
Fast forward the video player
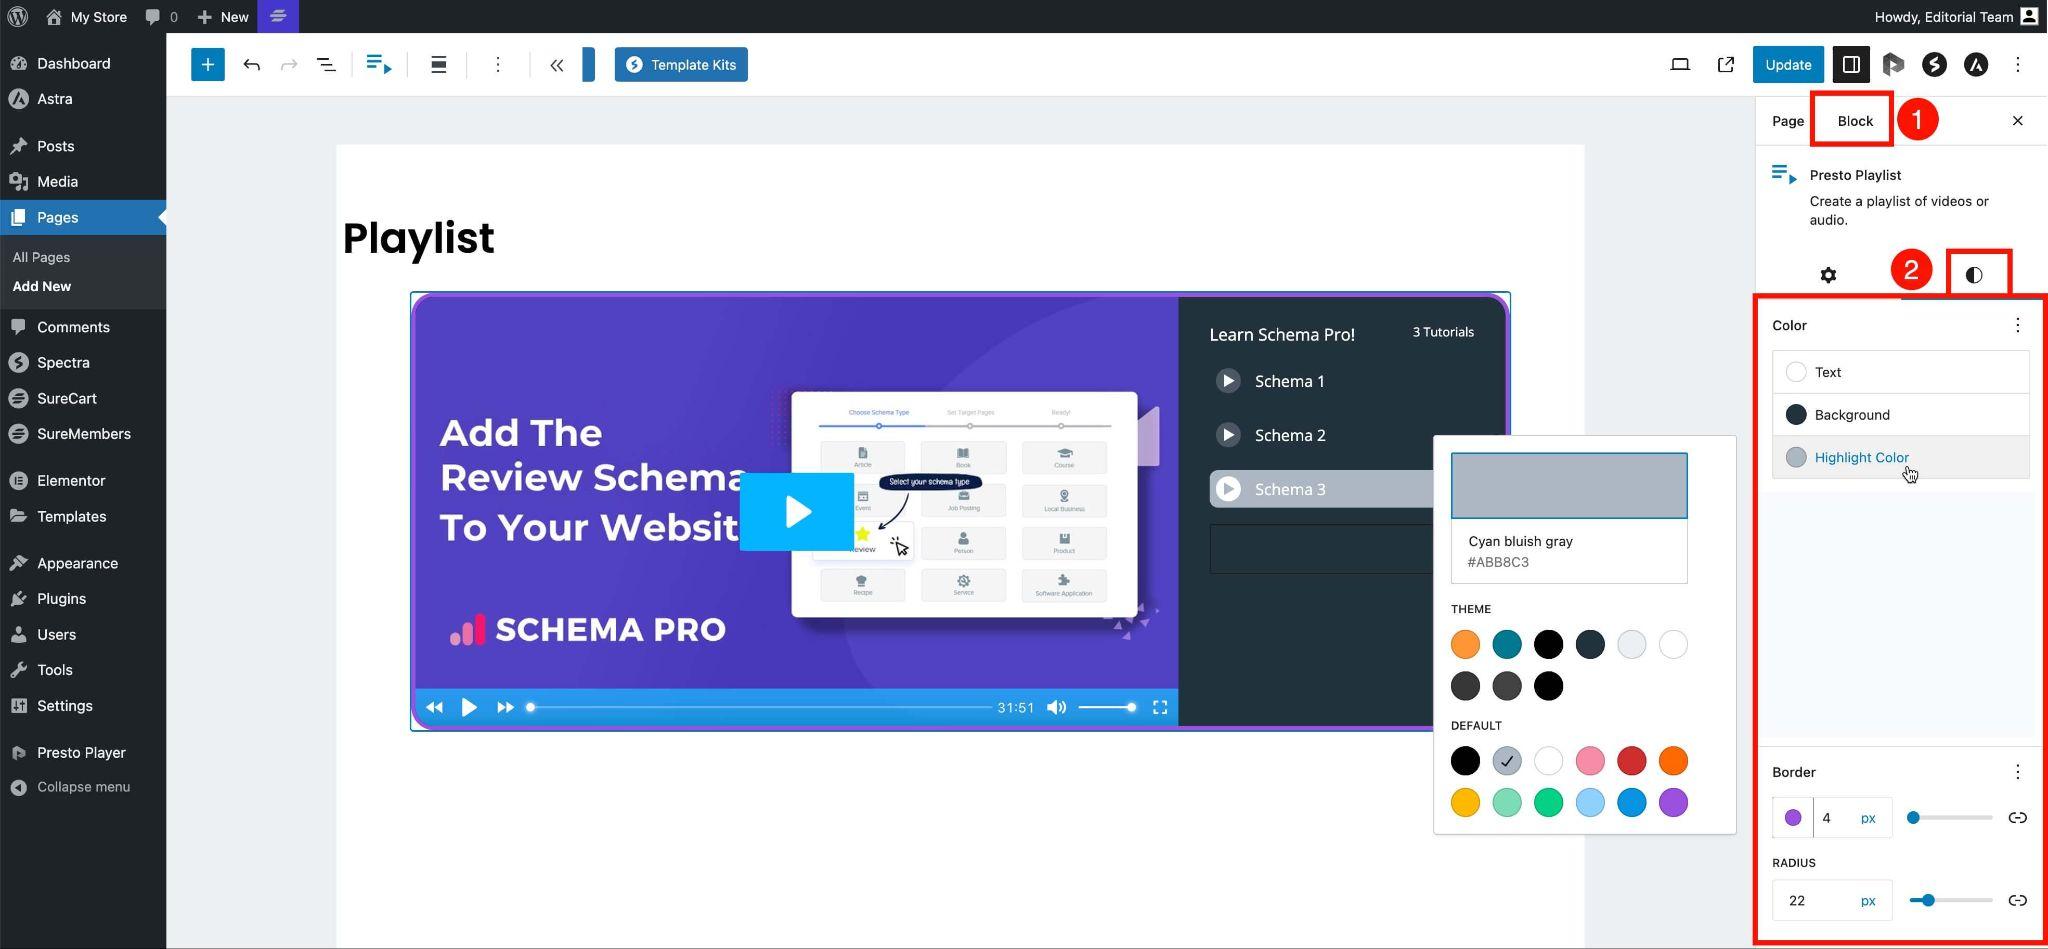click(505, 708)
